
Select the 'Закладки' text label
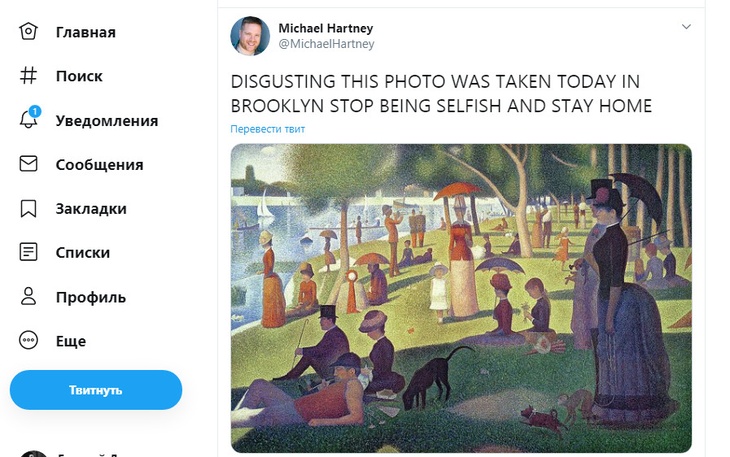point(91,209)
